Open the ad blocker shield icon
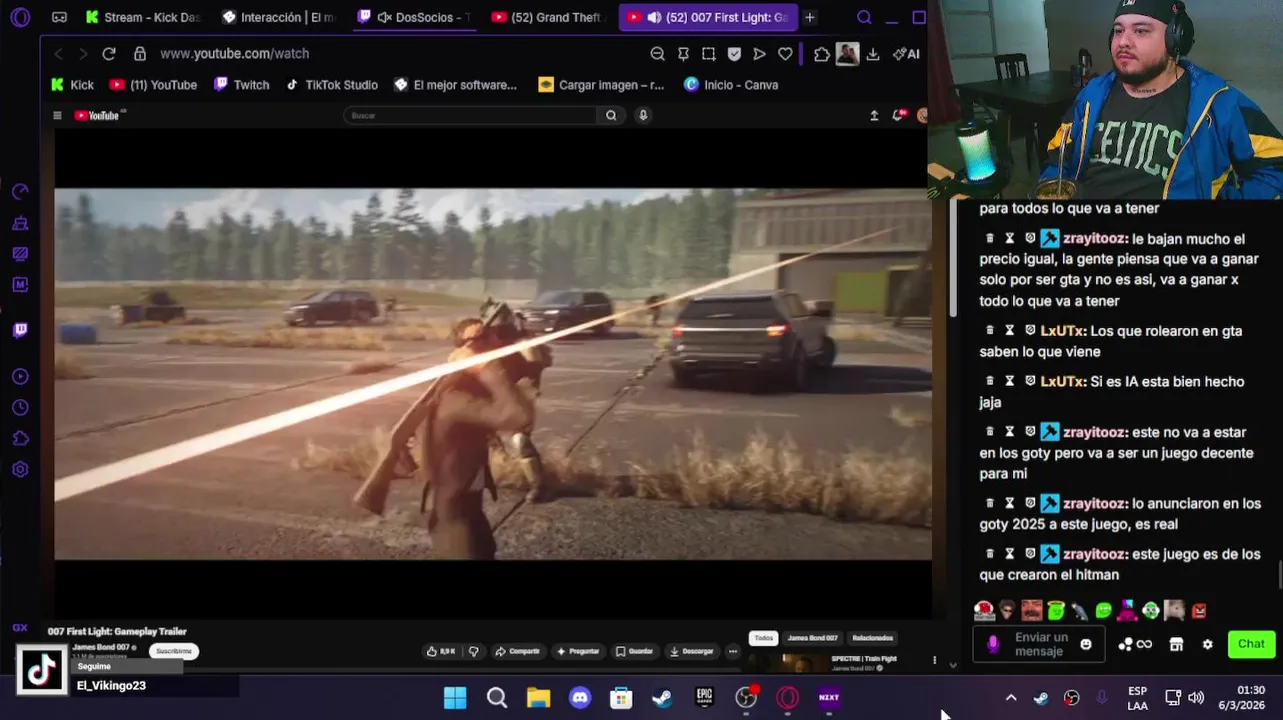 (x=734, y=54)
